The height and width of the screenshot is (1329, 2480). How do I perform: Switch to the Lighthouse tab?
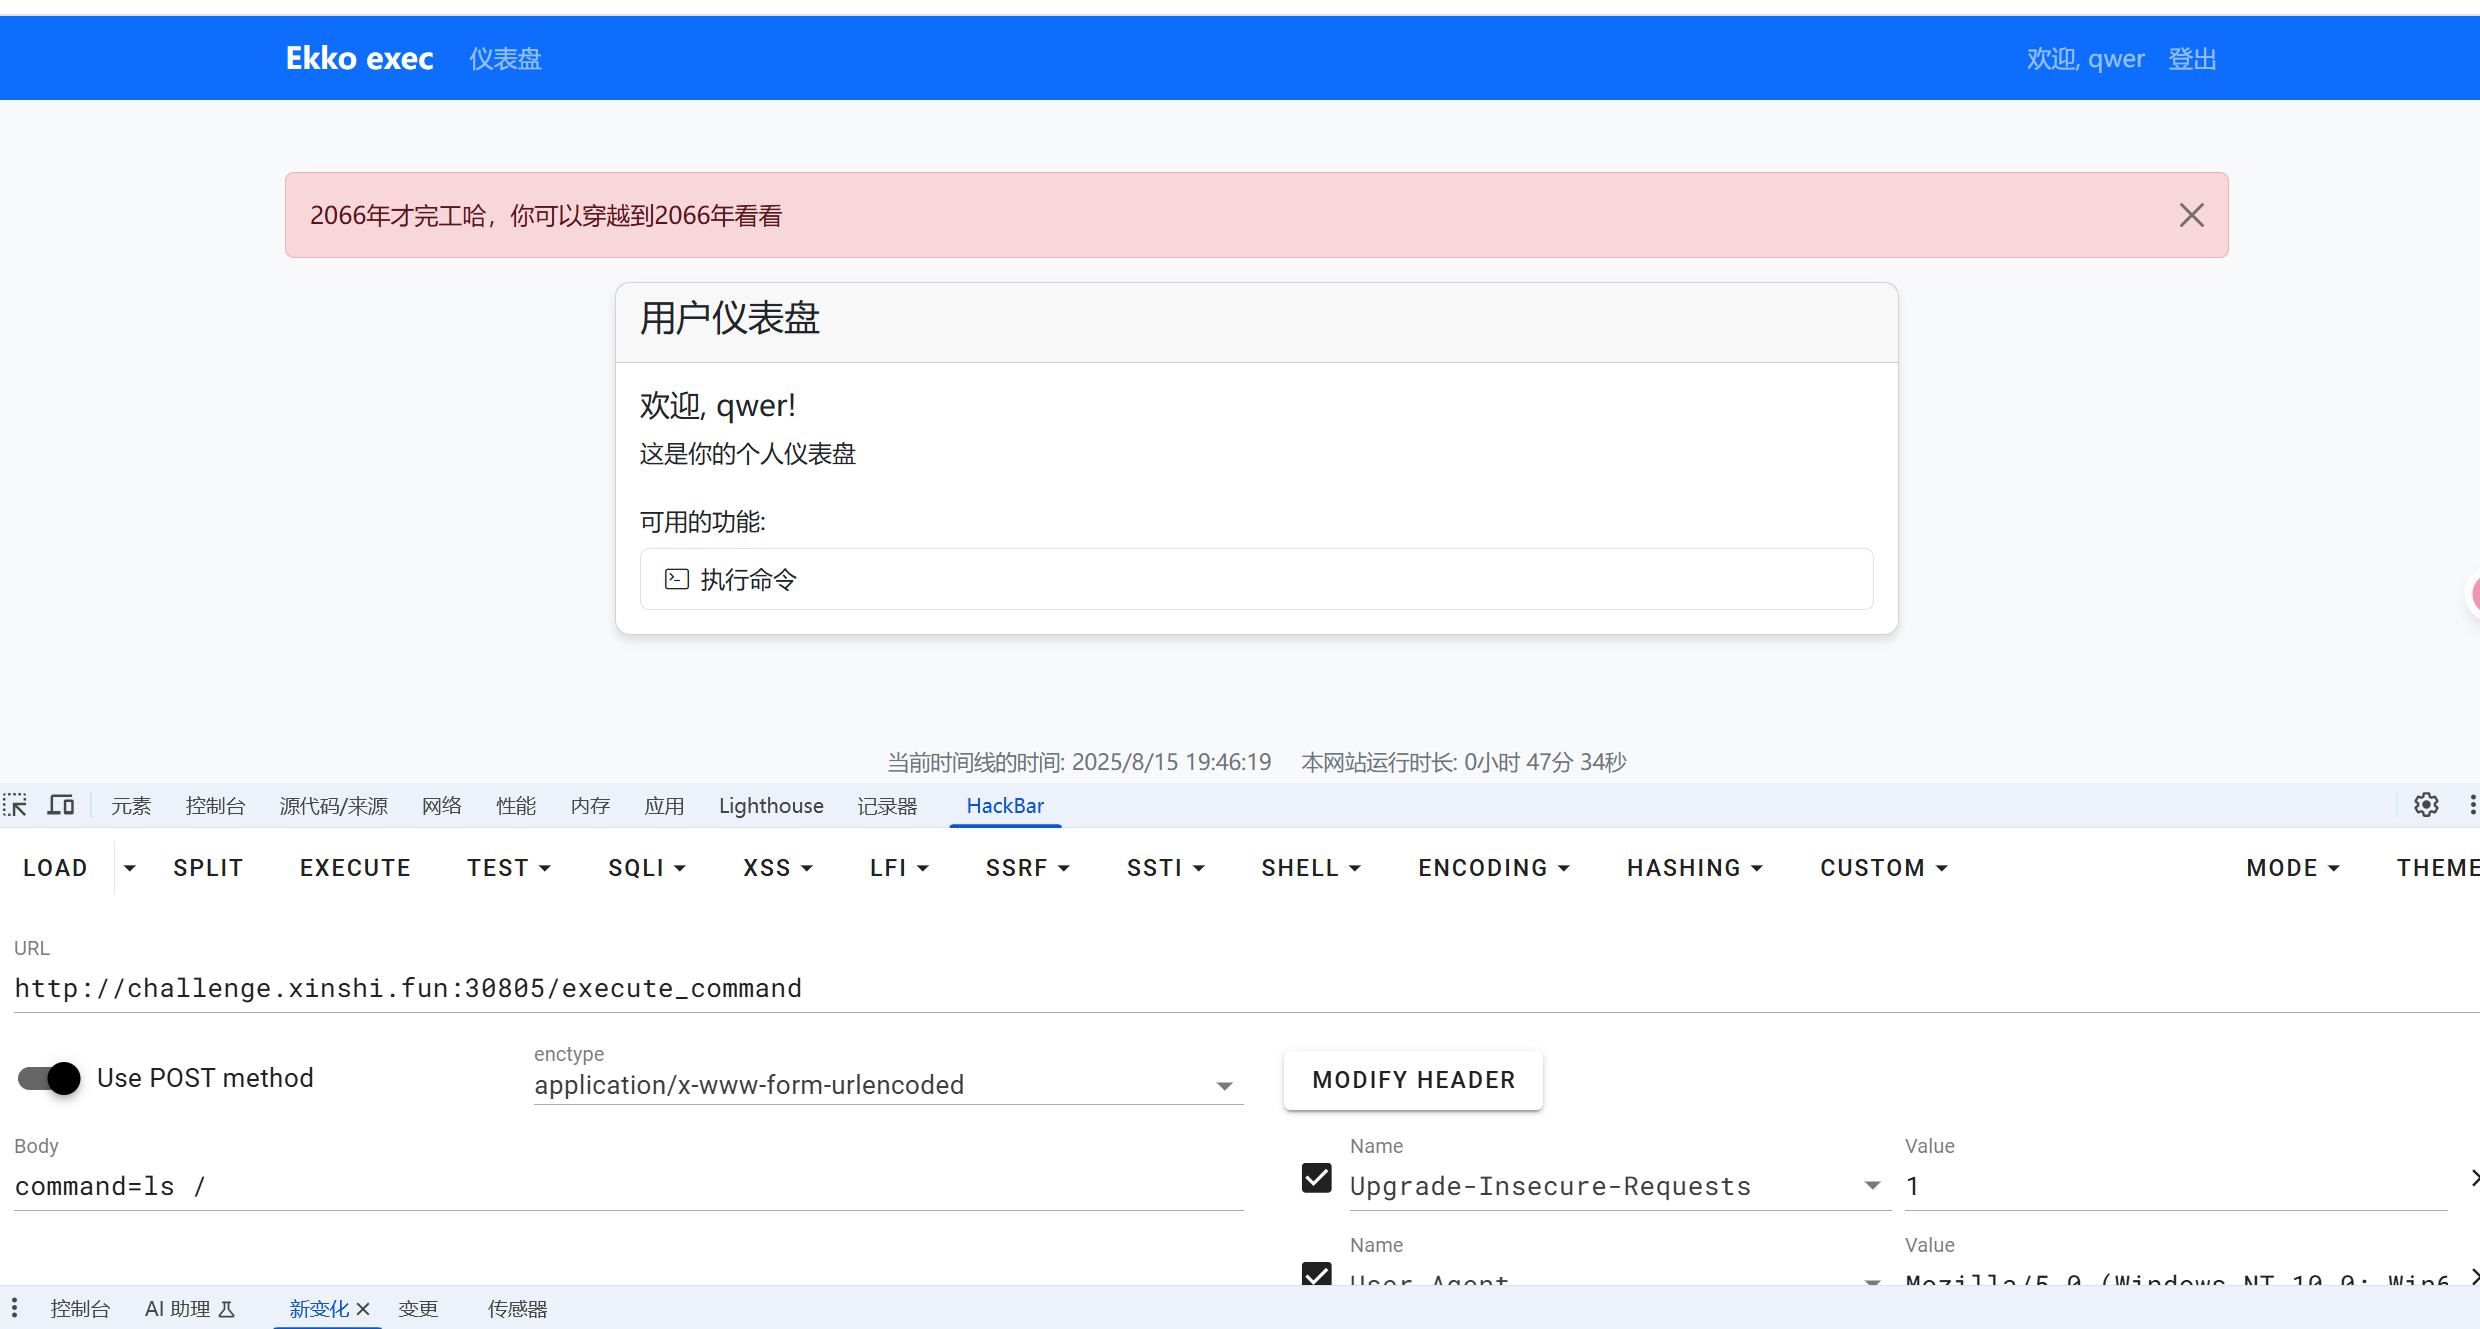point(771,806)
